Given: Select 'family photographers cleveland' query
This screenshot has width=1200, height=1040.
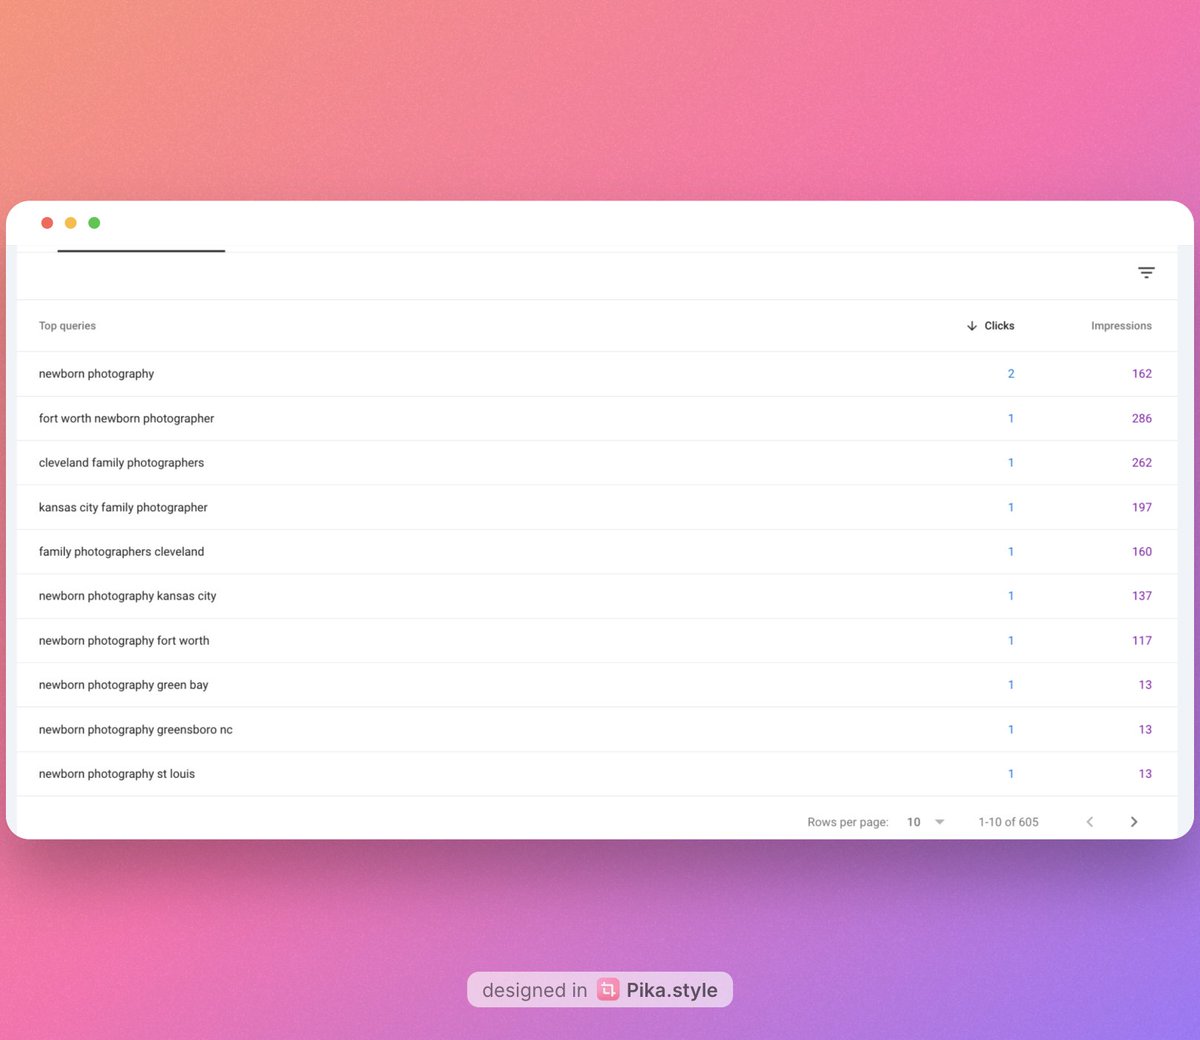Looking at the screenshot, I should click(121, 552).
